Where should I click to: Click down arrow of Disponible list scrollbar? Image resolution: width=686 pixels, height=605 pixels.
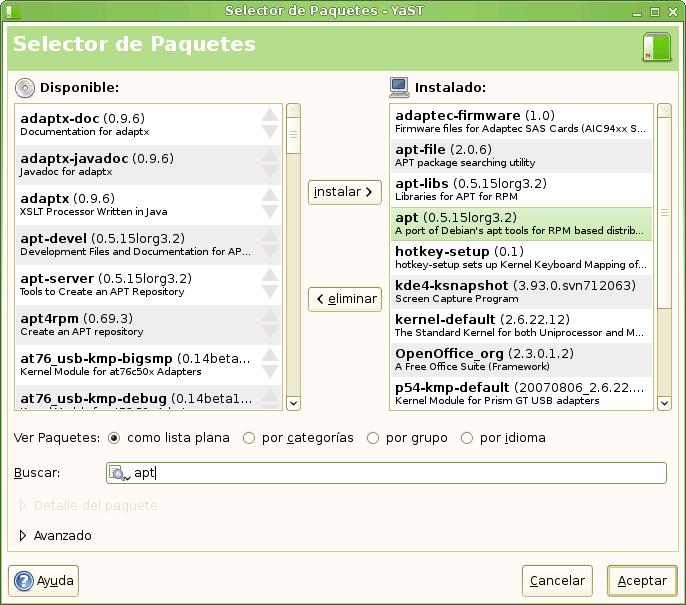click(x=293, y=403)
